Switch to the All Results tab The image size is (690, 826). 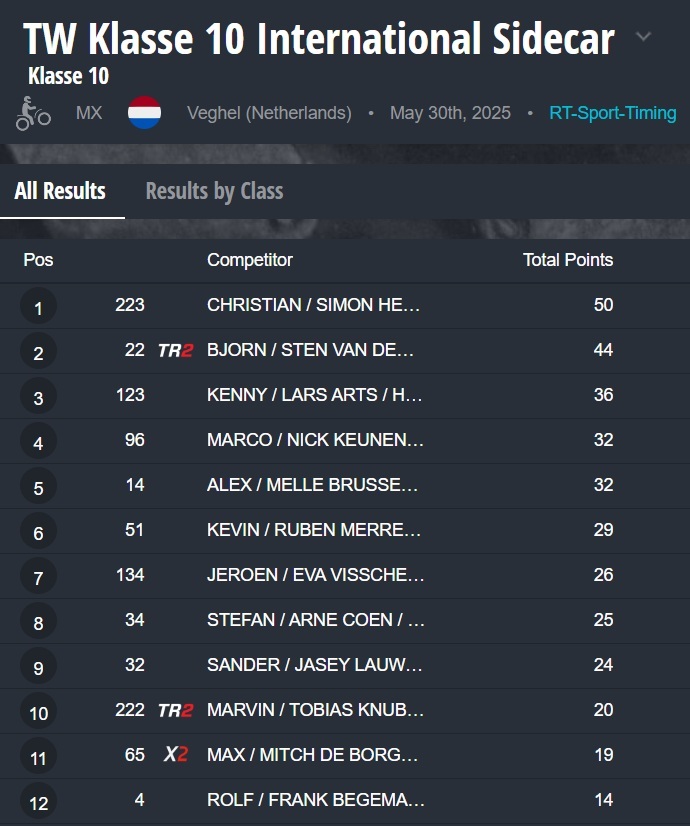pyautogui.click(x=60, y=191)
